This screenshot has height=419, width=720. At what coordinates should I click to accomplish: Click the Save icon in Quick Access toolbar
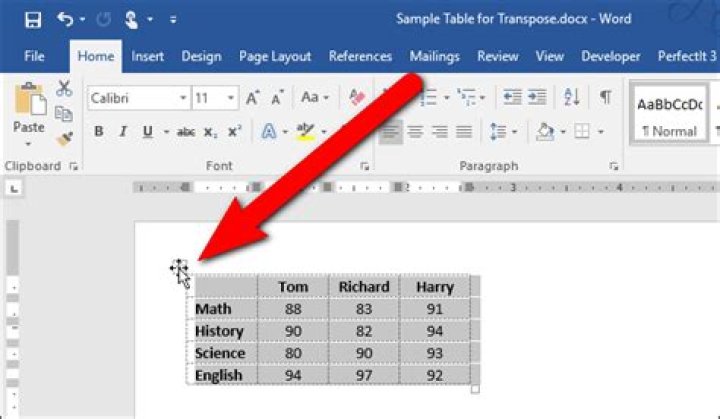[x=32, y=19]
